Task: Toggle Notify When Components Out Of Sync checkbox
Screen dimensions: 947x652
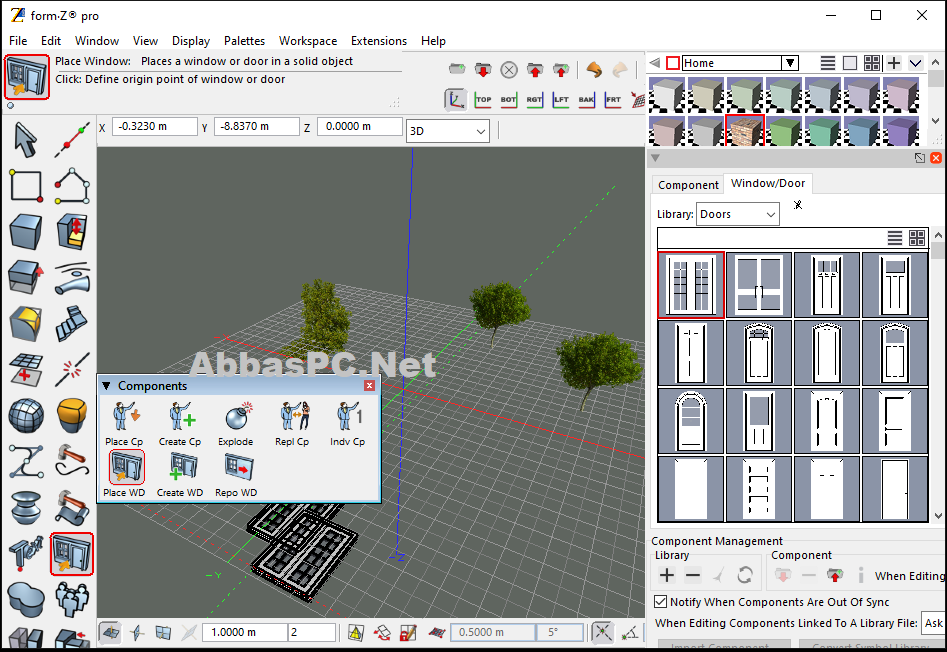Action: (661, 601)
